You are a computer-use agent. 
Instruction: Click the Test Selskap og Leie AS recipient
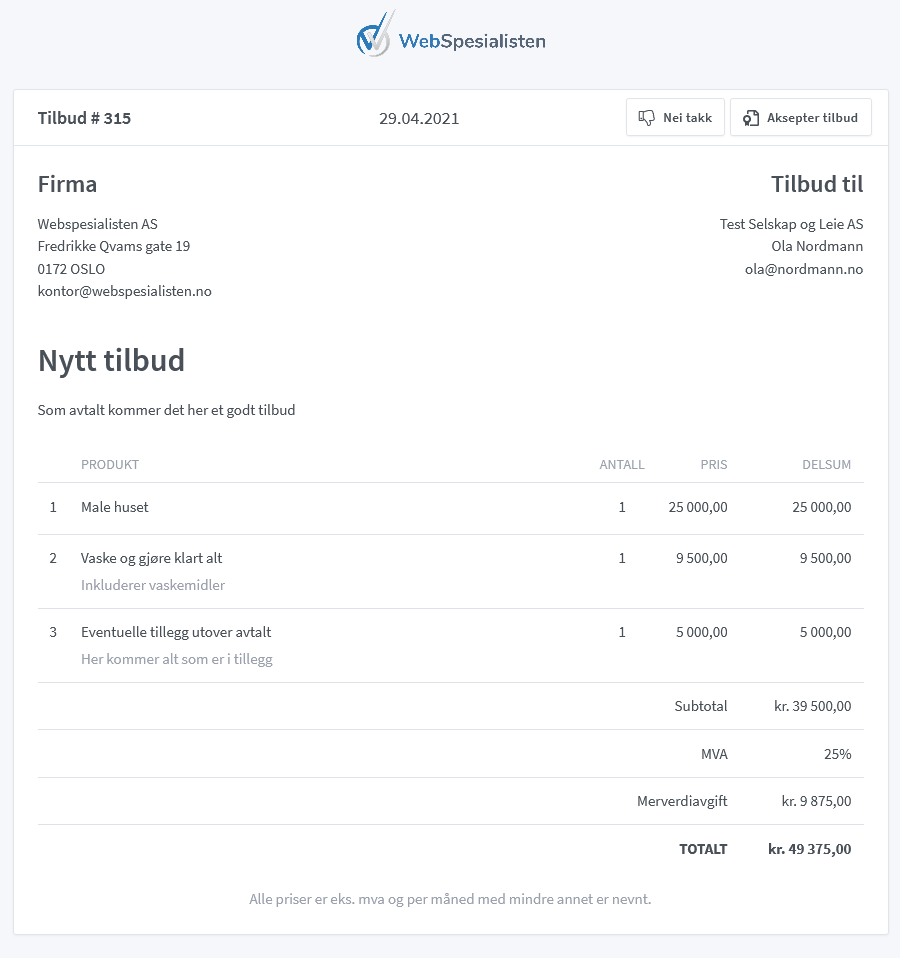[x=791, y=224]
